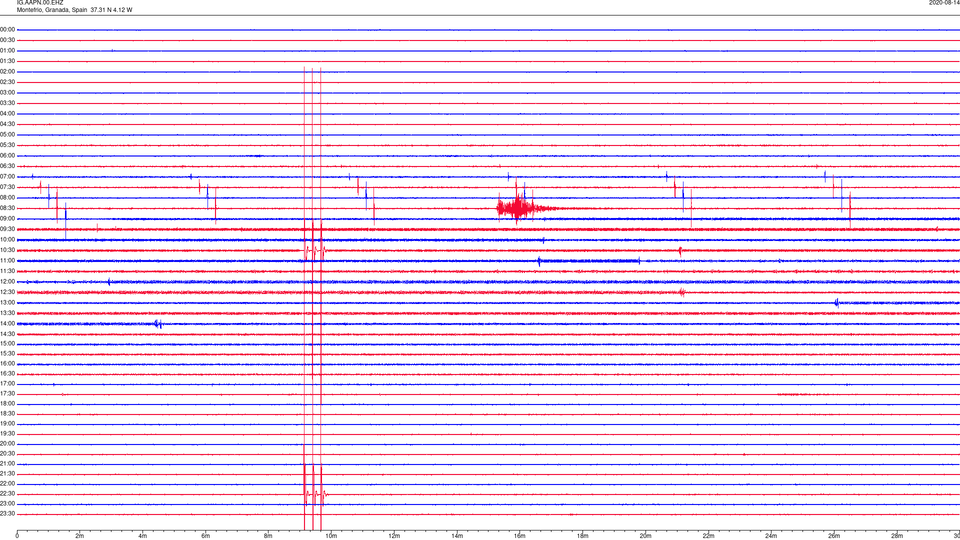Click the 21:00 row label
The height and width of the screenshot is (540, 960).
(x=8, y=463)
